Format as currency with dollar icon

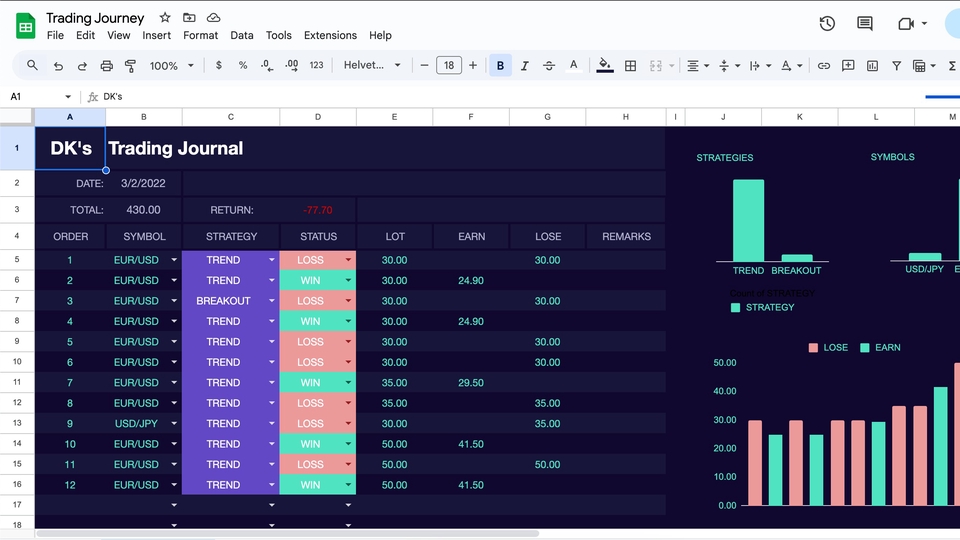click(x=219, y=65)
